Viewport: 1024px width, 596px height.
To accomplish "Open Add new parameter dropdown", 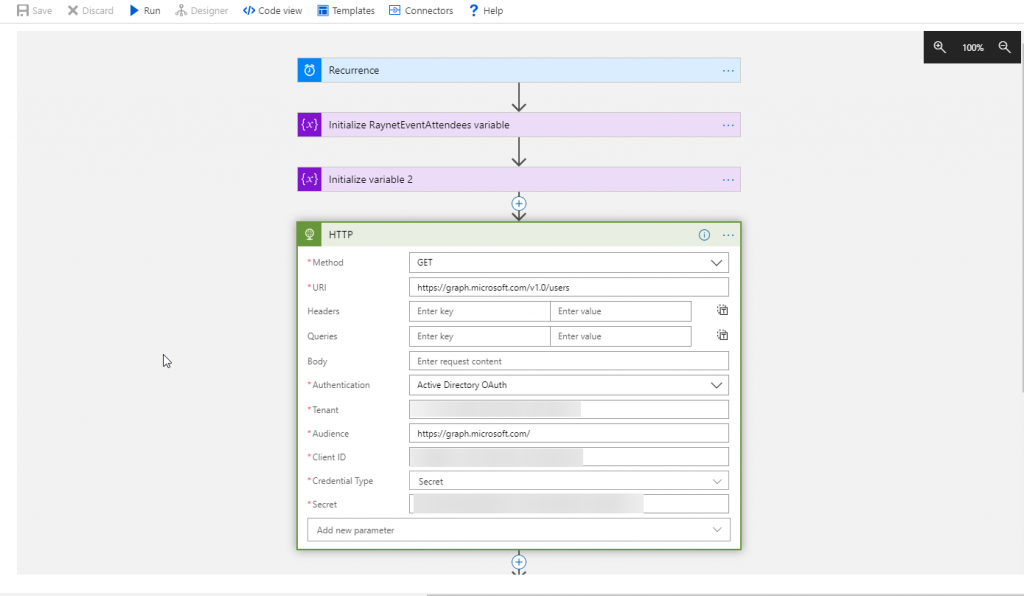I will [x=519, y=530].
